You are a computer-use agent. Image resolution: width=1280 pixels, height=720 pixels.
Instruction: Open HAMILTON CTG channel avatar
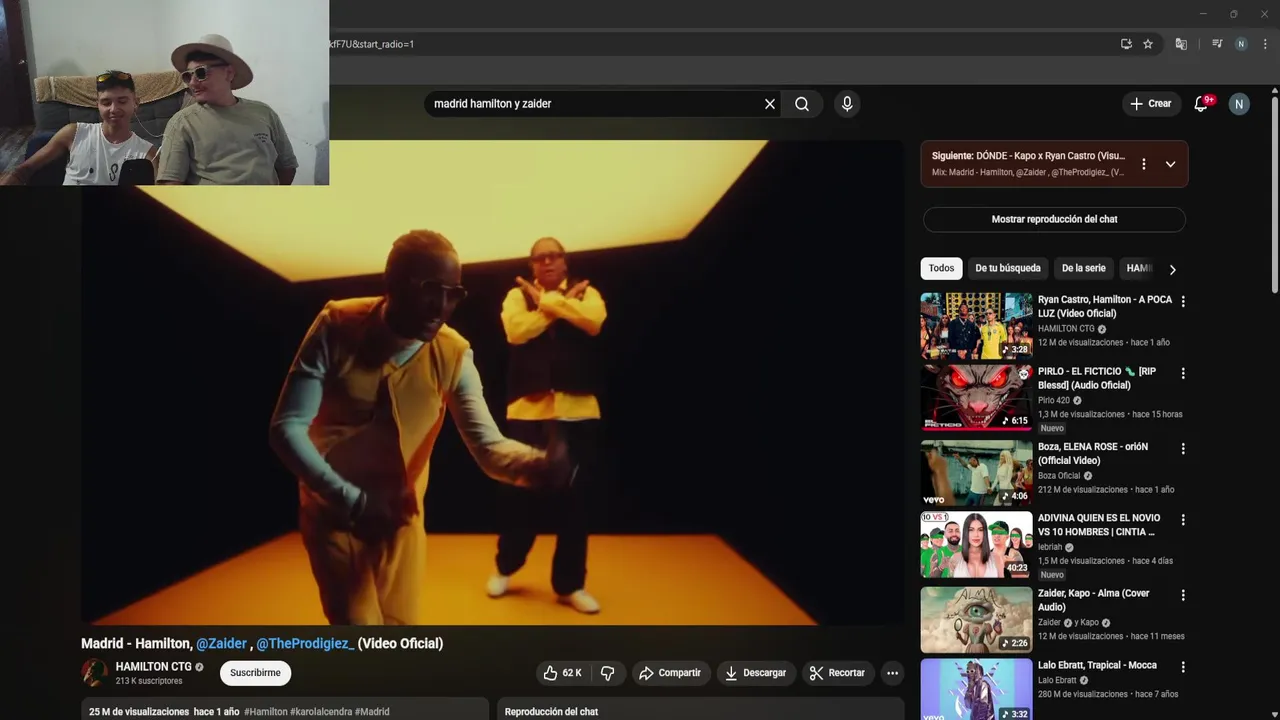tap(95, 673)
